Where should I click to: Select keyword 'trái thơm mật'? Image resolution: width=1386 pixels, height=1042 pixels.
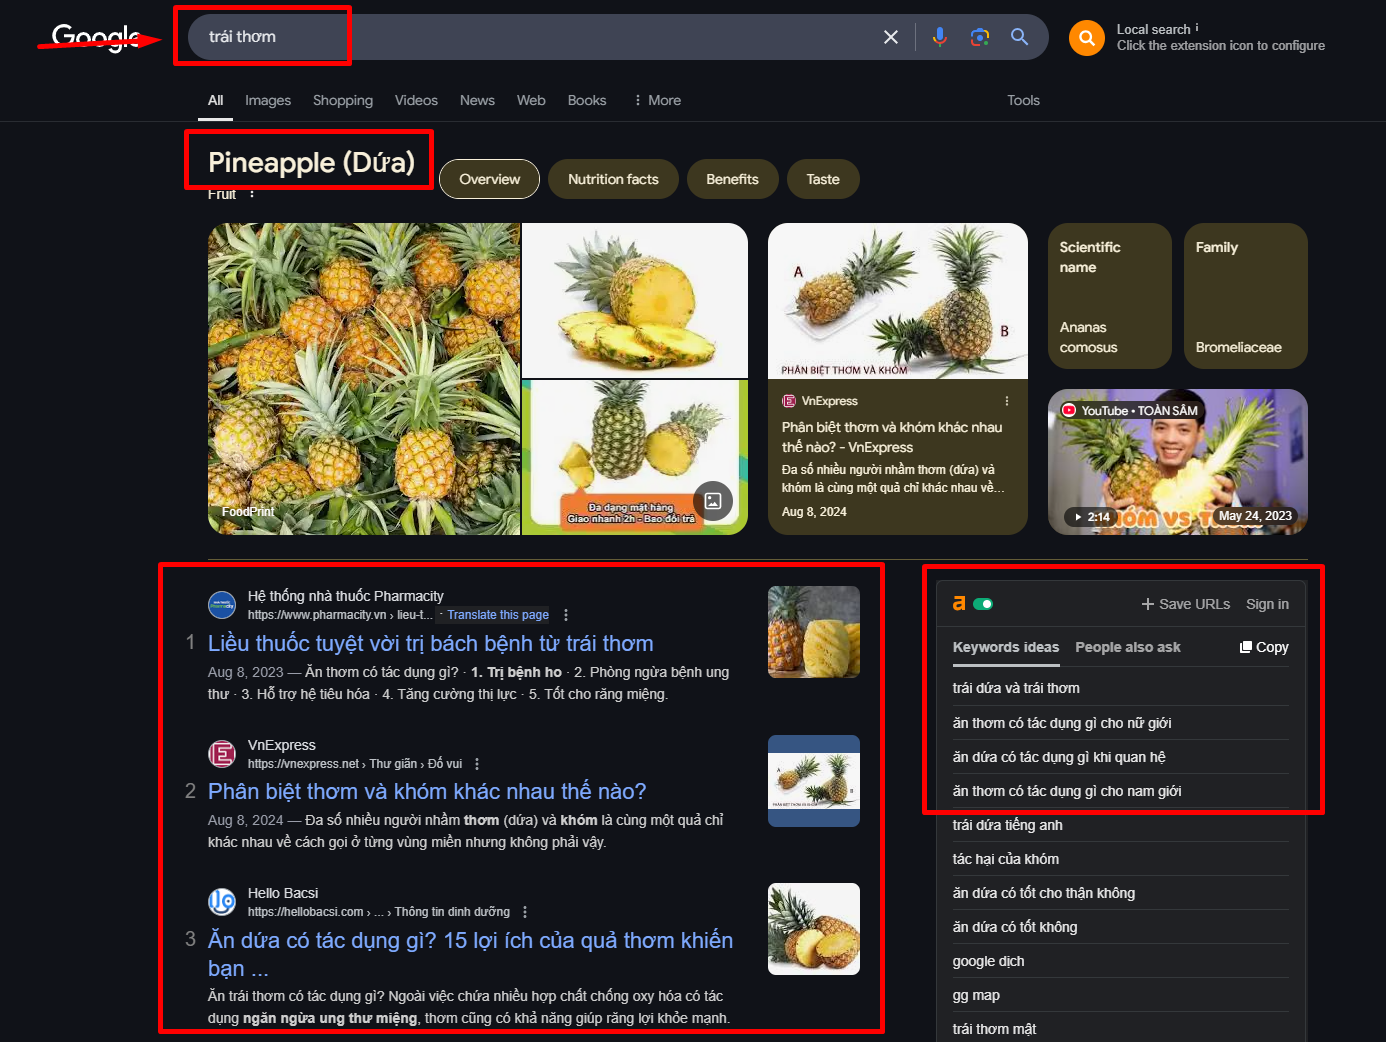point(994,1029)
